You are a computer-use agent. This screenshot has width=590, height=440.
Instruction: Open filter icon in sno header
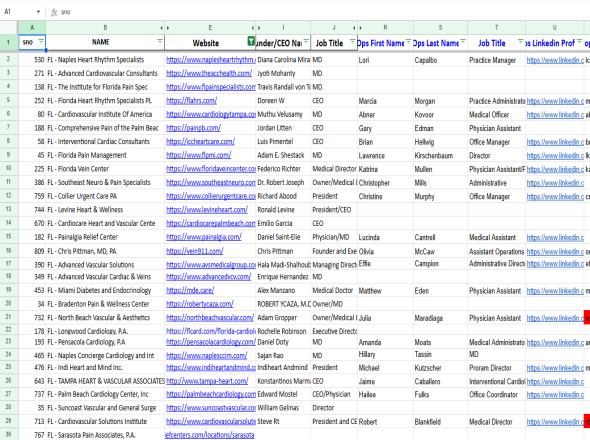tap(41, 41)
